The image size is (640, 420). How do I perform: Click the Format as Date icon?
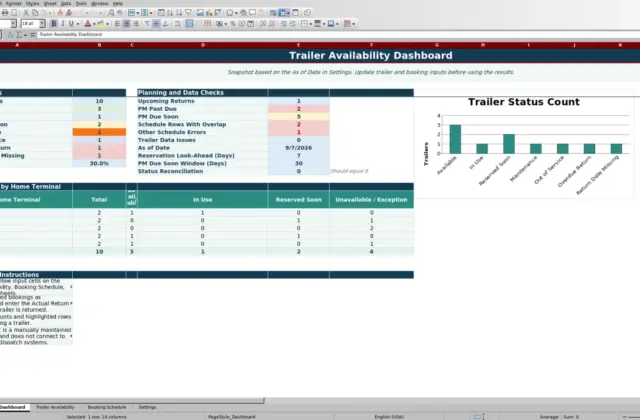click(x=251, y=24)
